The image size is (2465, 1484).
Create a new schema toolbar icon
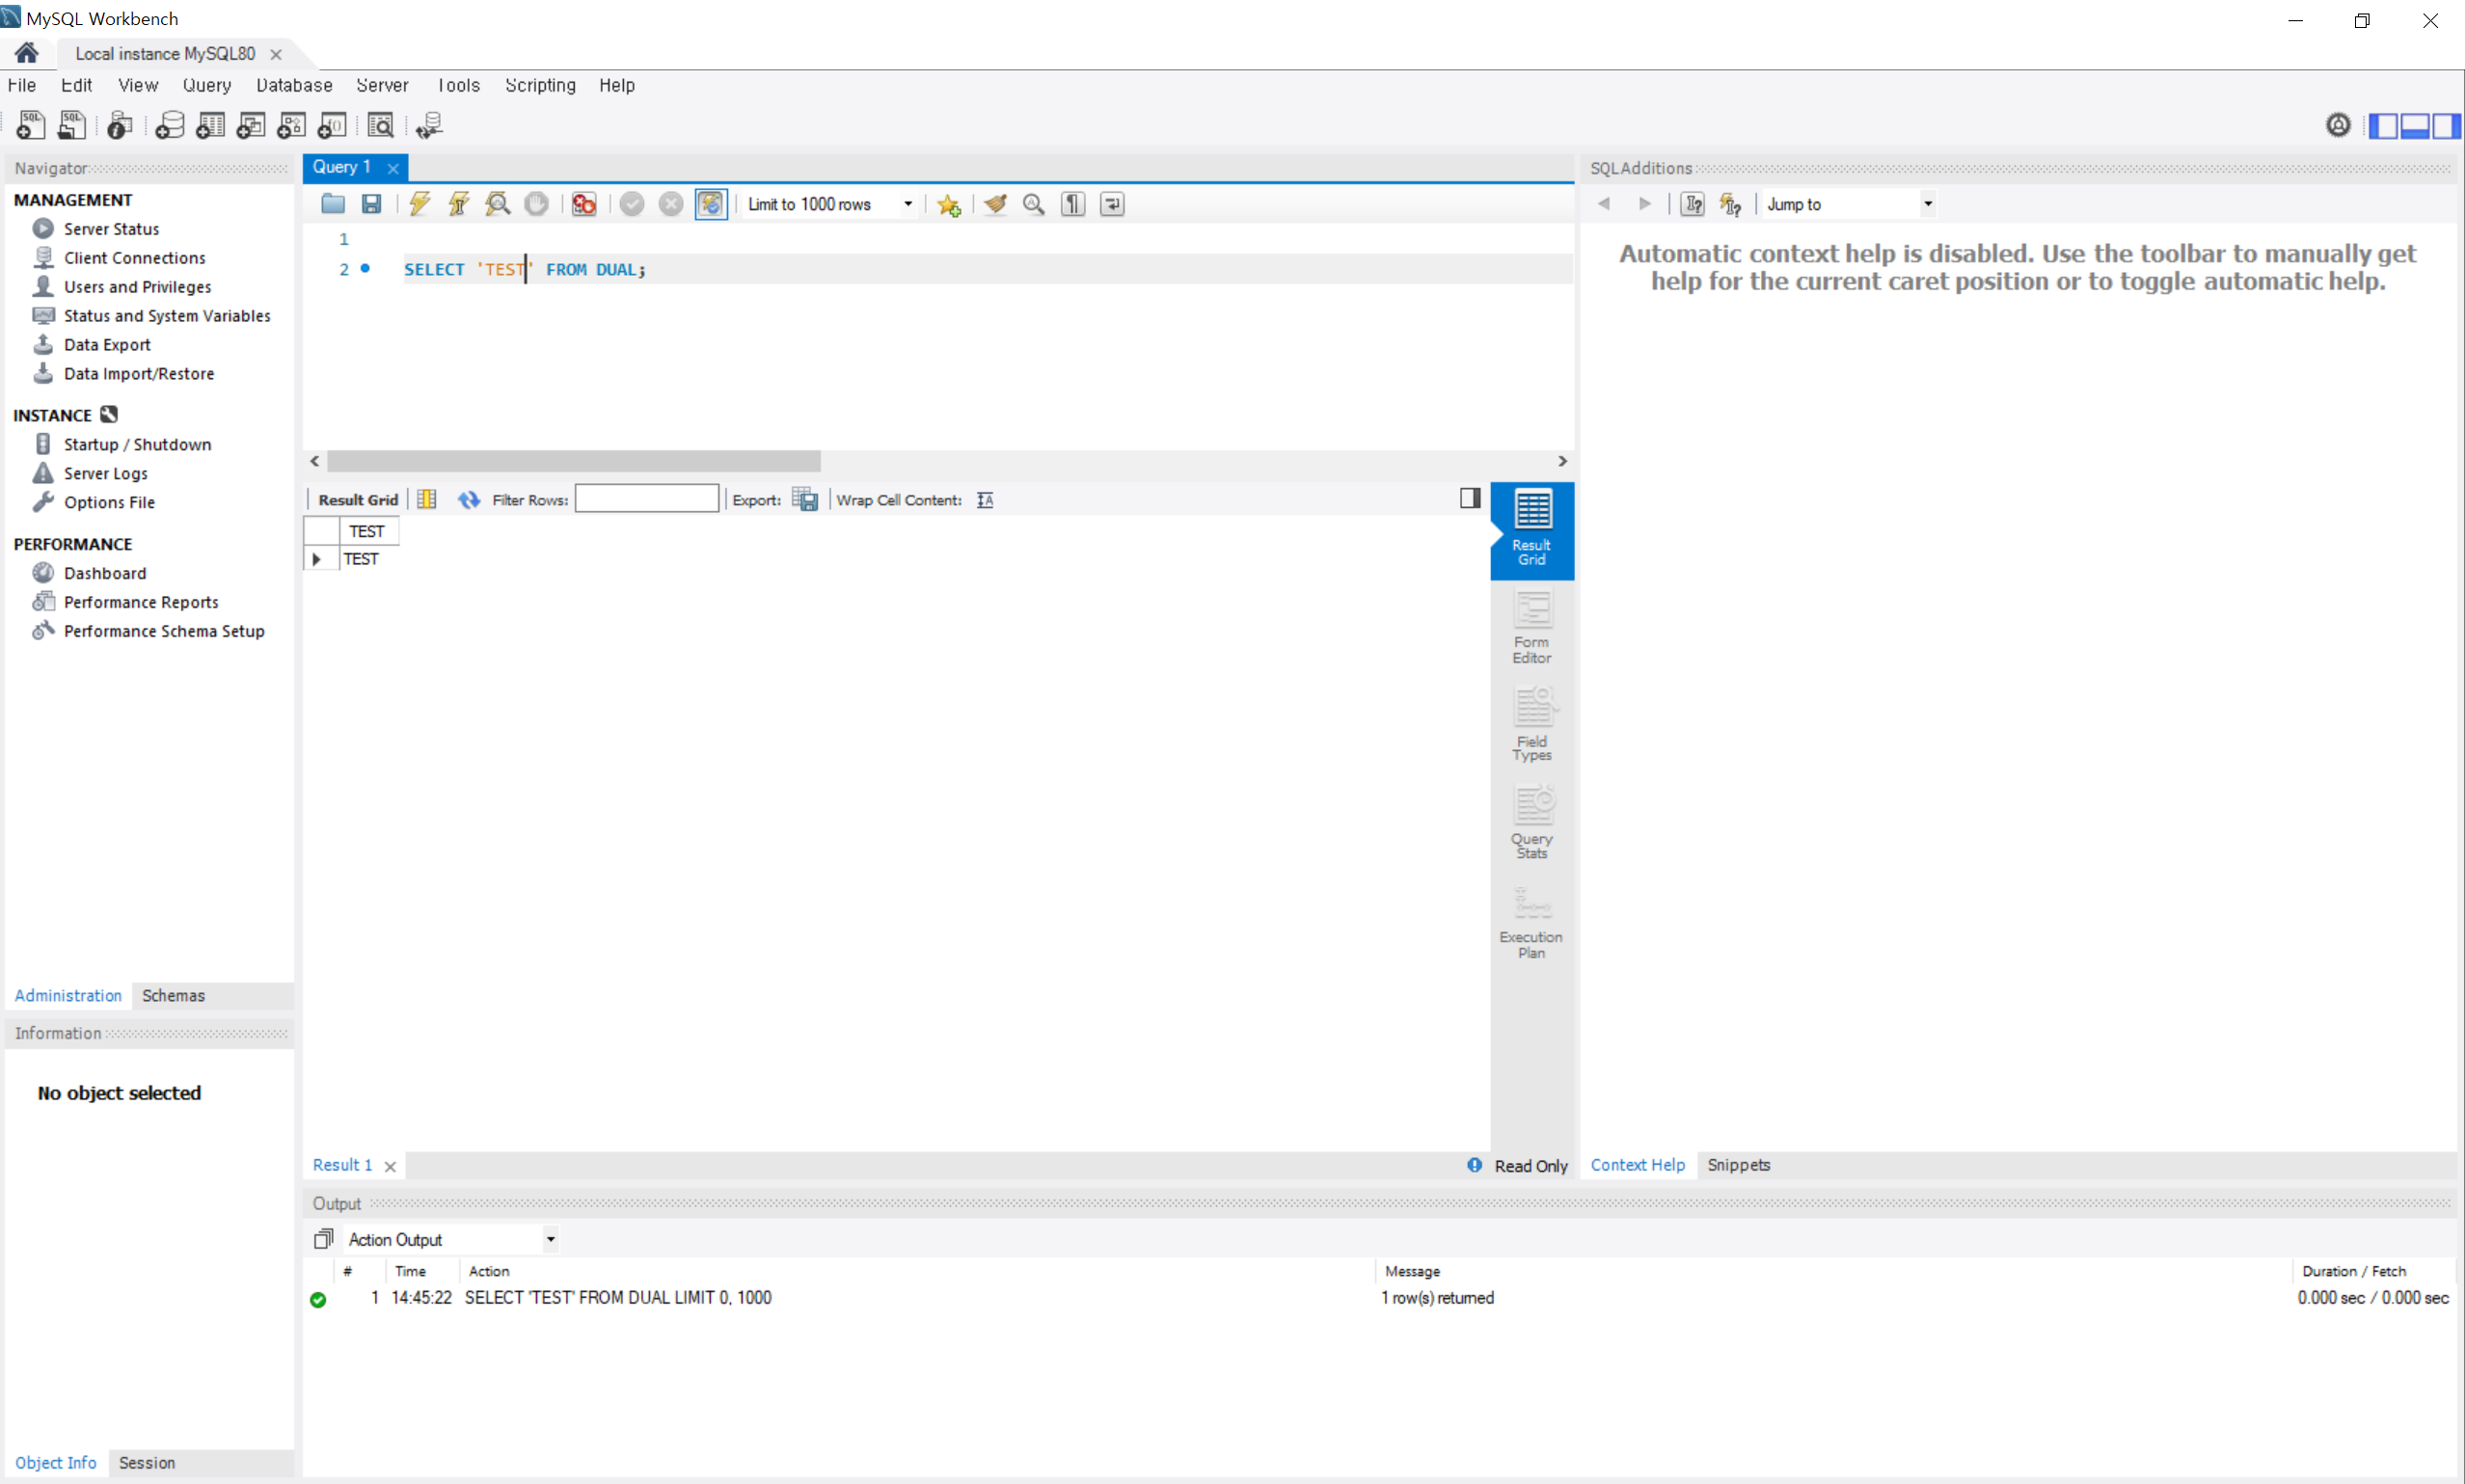pyautogui.click(x=170, y=125)
